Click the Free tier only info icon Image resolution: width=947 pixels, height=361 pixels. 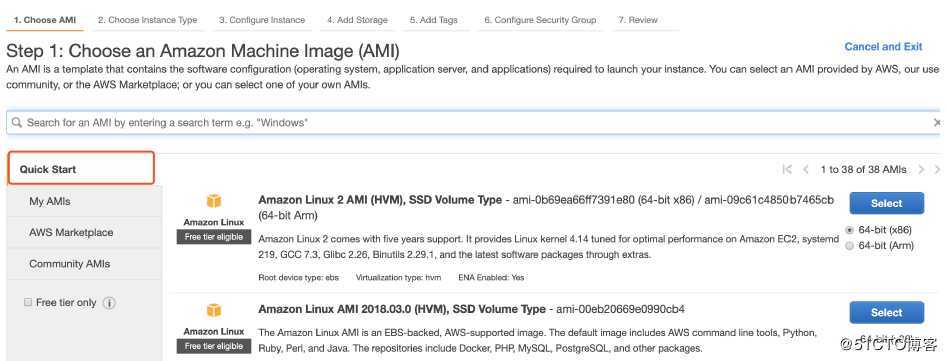(x=109, y=303)
